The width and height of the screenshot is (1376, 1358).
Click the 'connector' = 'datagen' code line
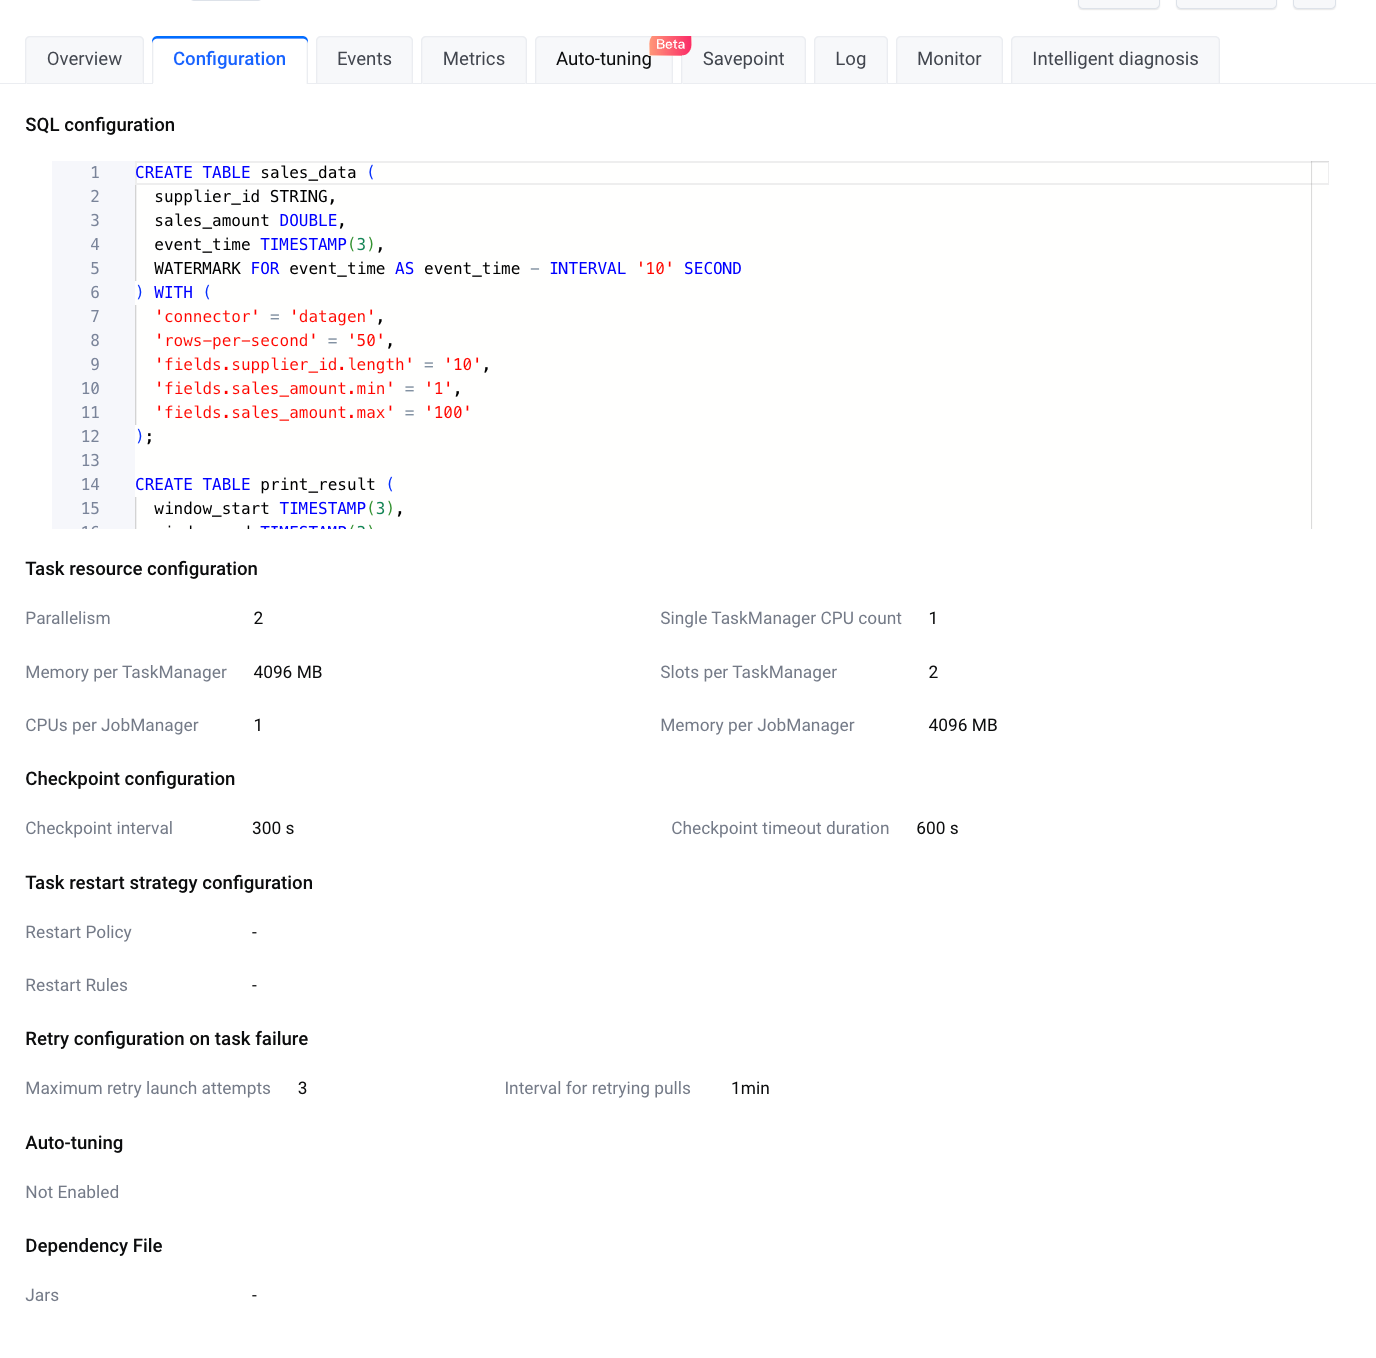(x=269, y=316)
